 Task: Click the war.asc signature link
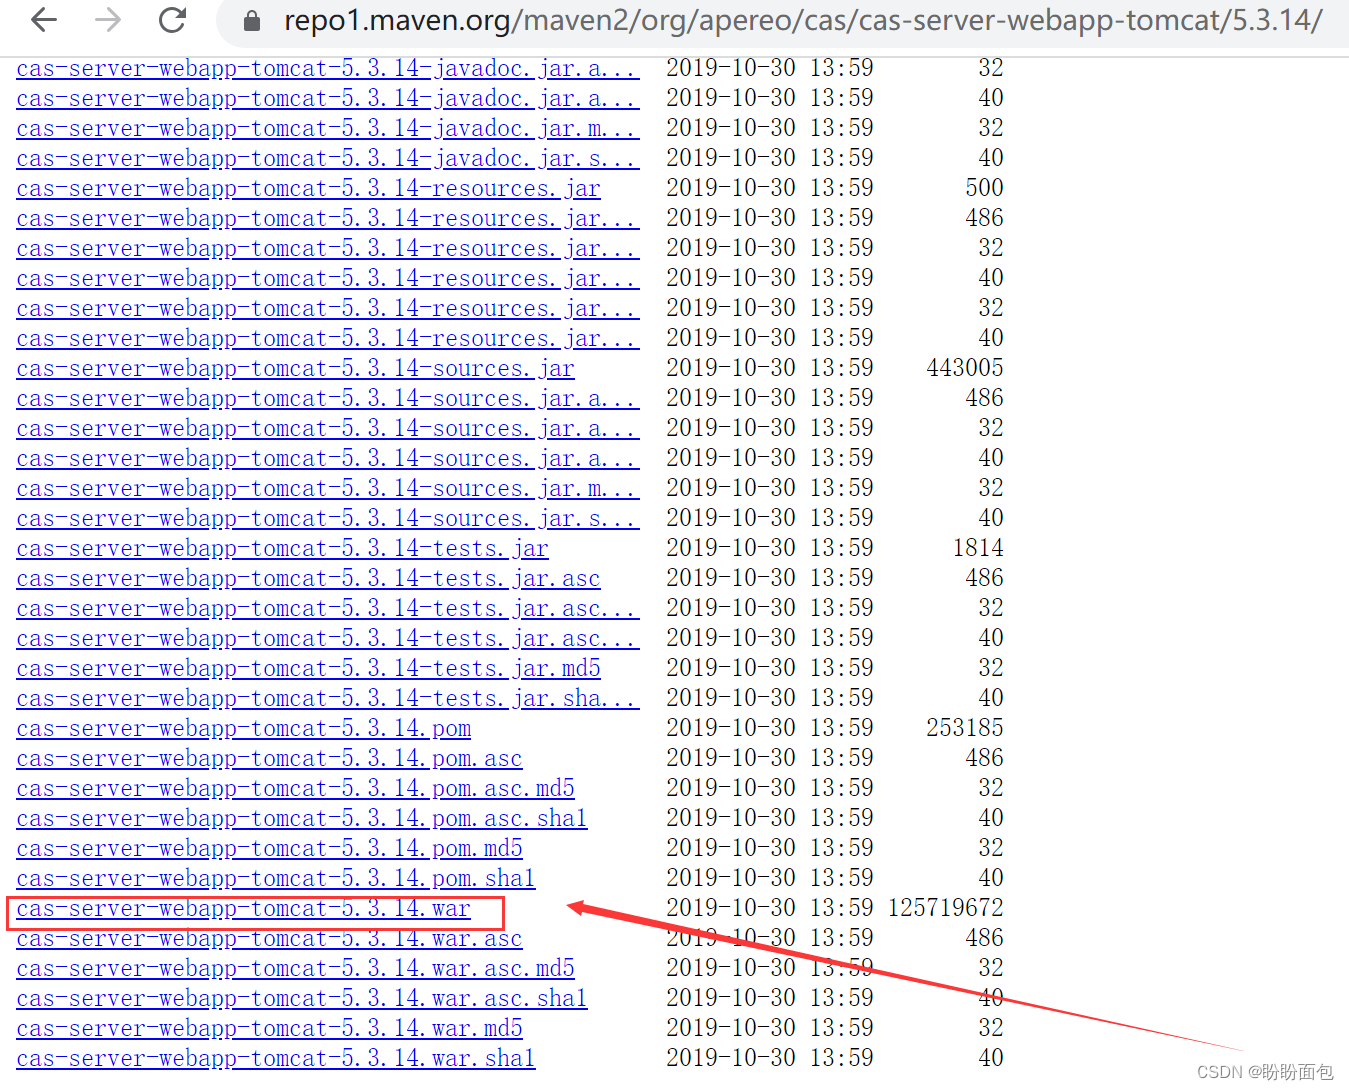(269, 938)
